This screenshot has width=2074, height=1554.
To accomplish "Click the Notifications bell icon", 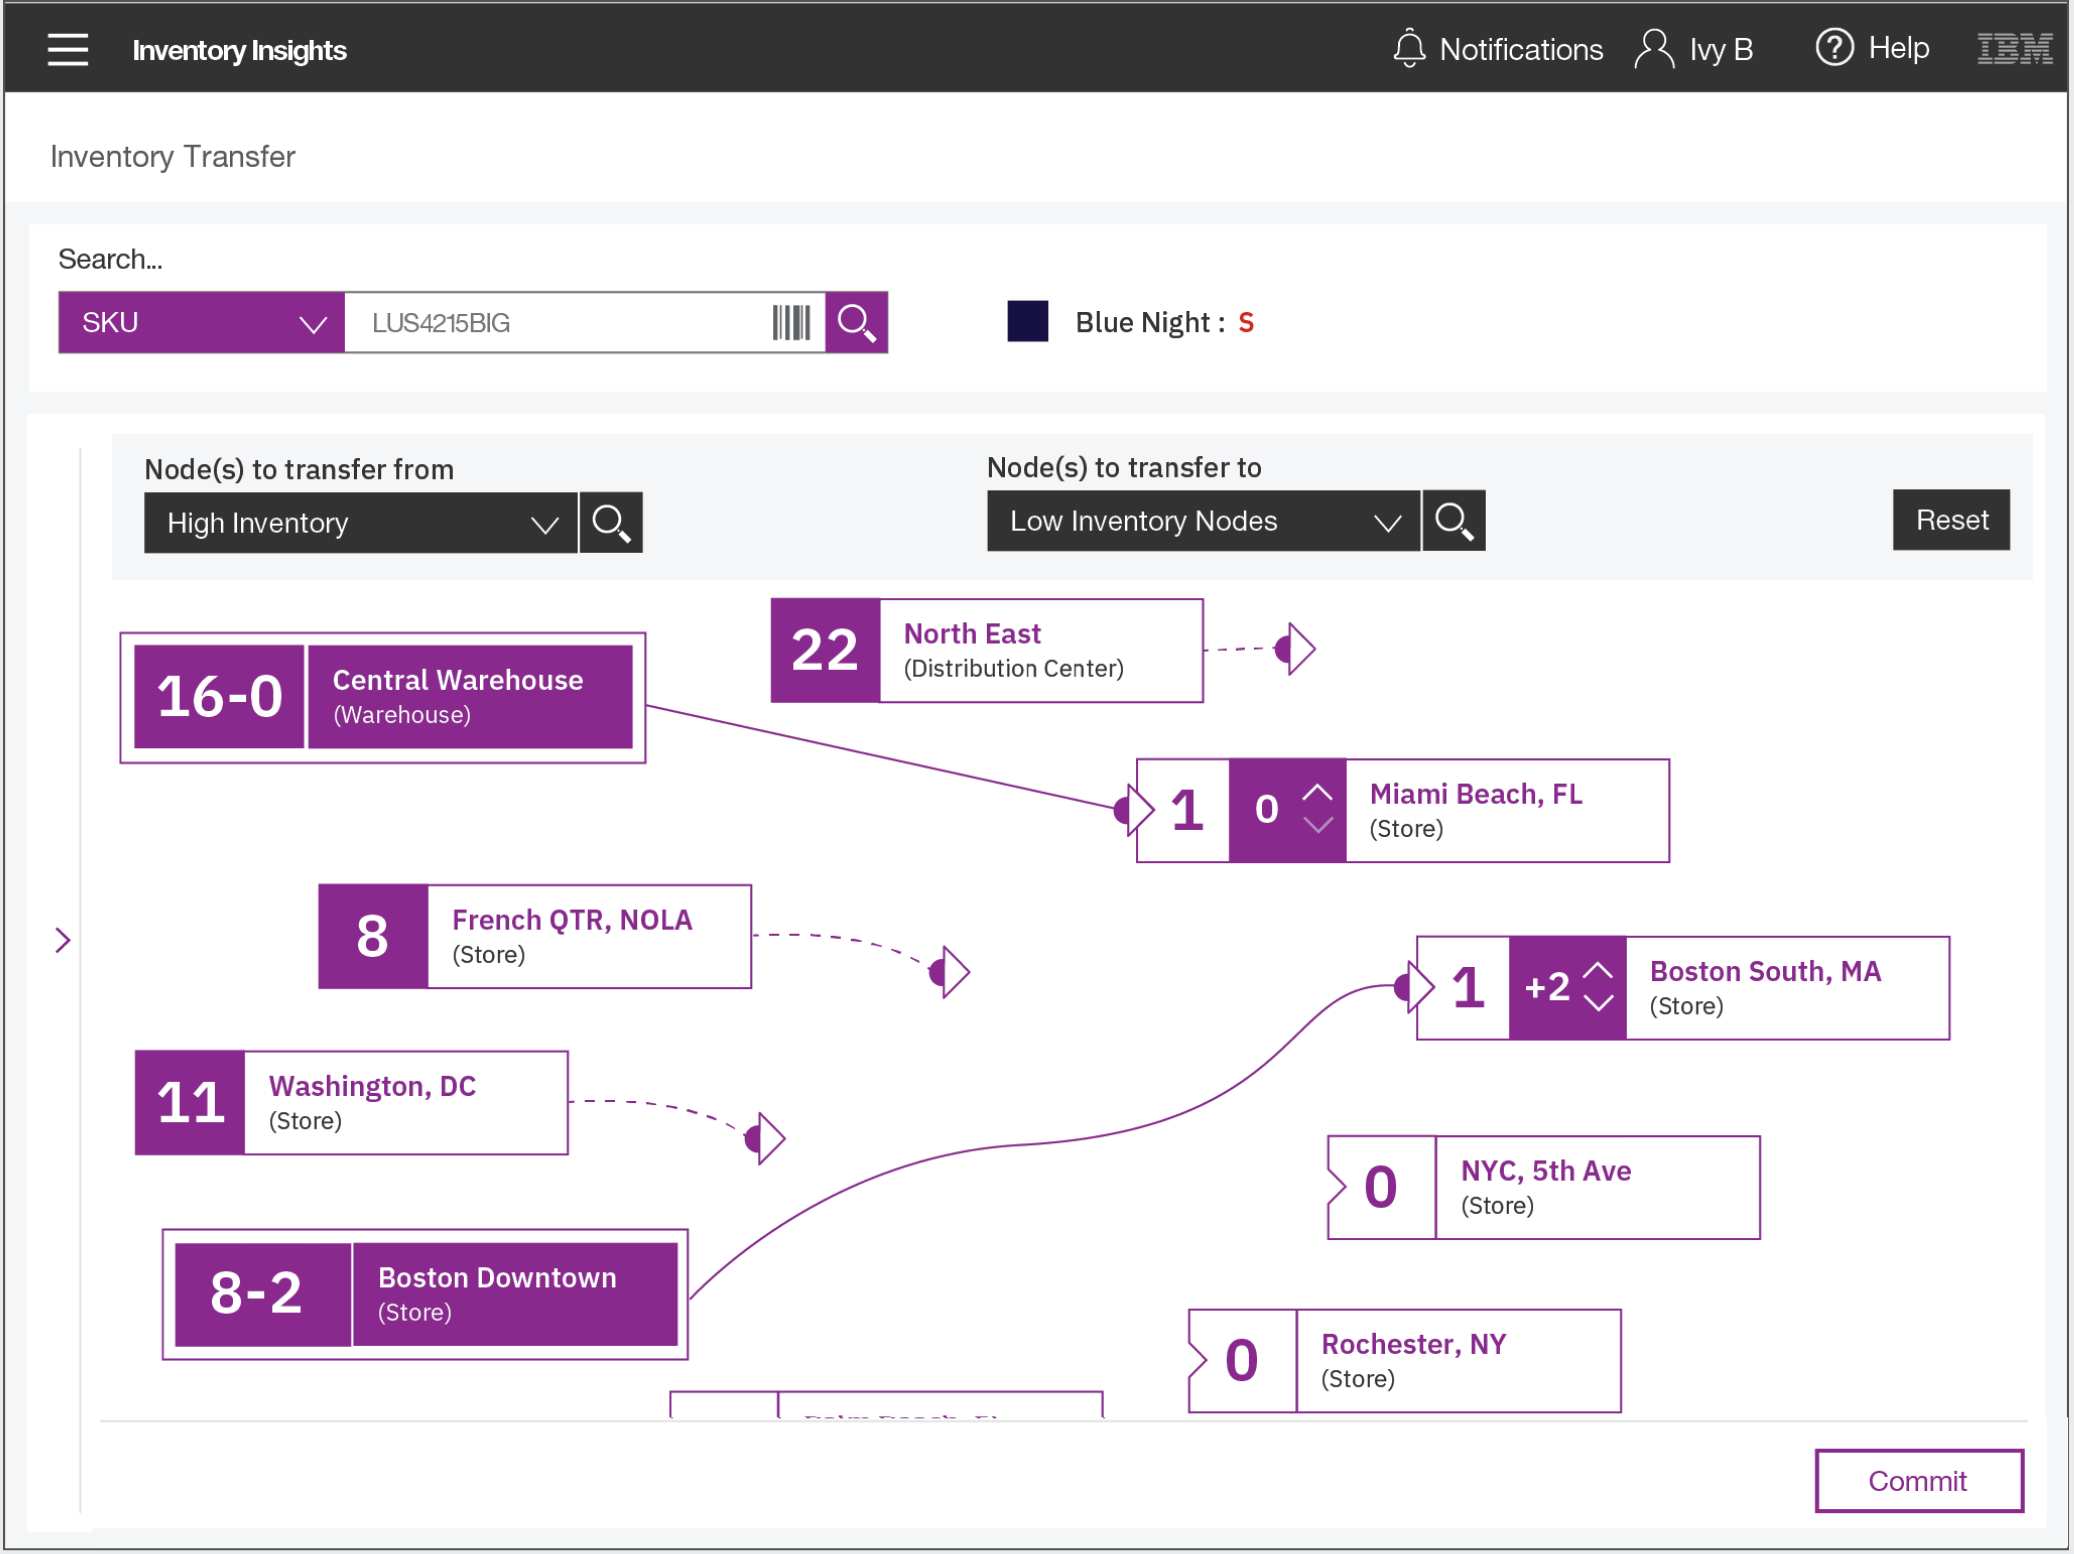I will [x=1408, y=49].
